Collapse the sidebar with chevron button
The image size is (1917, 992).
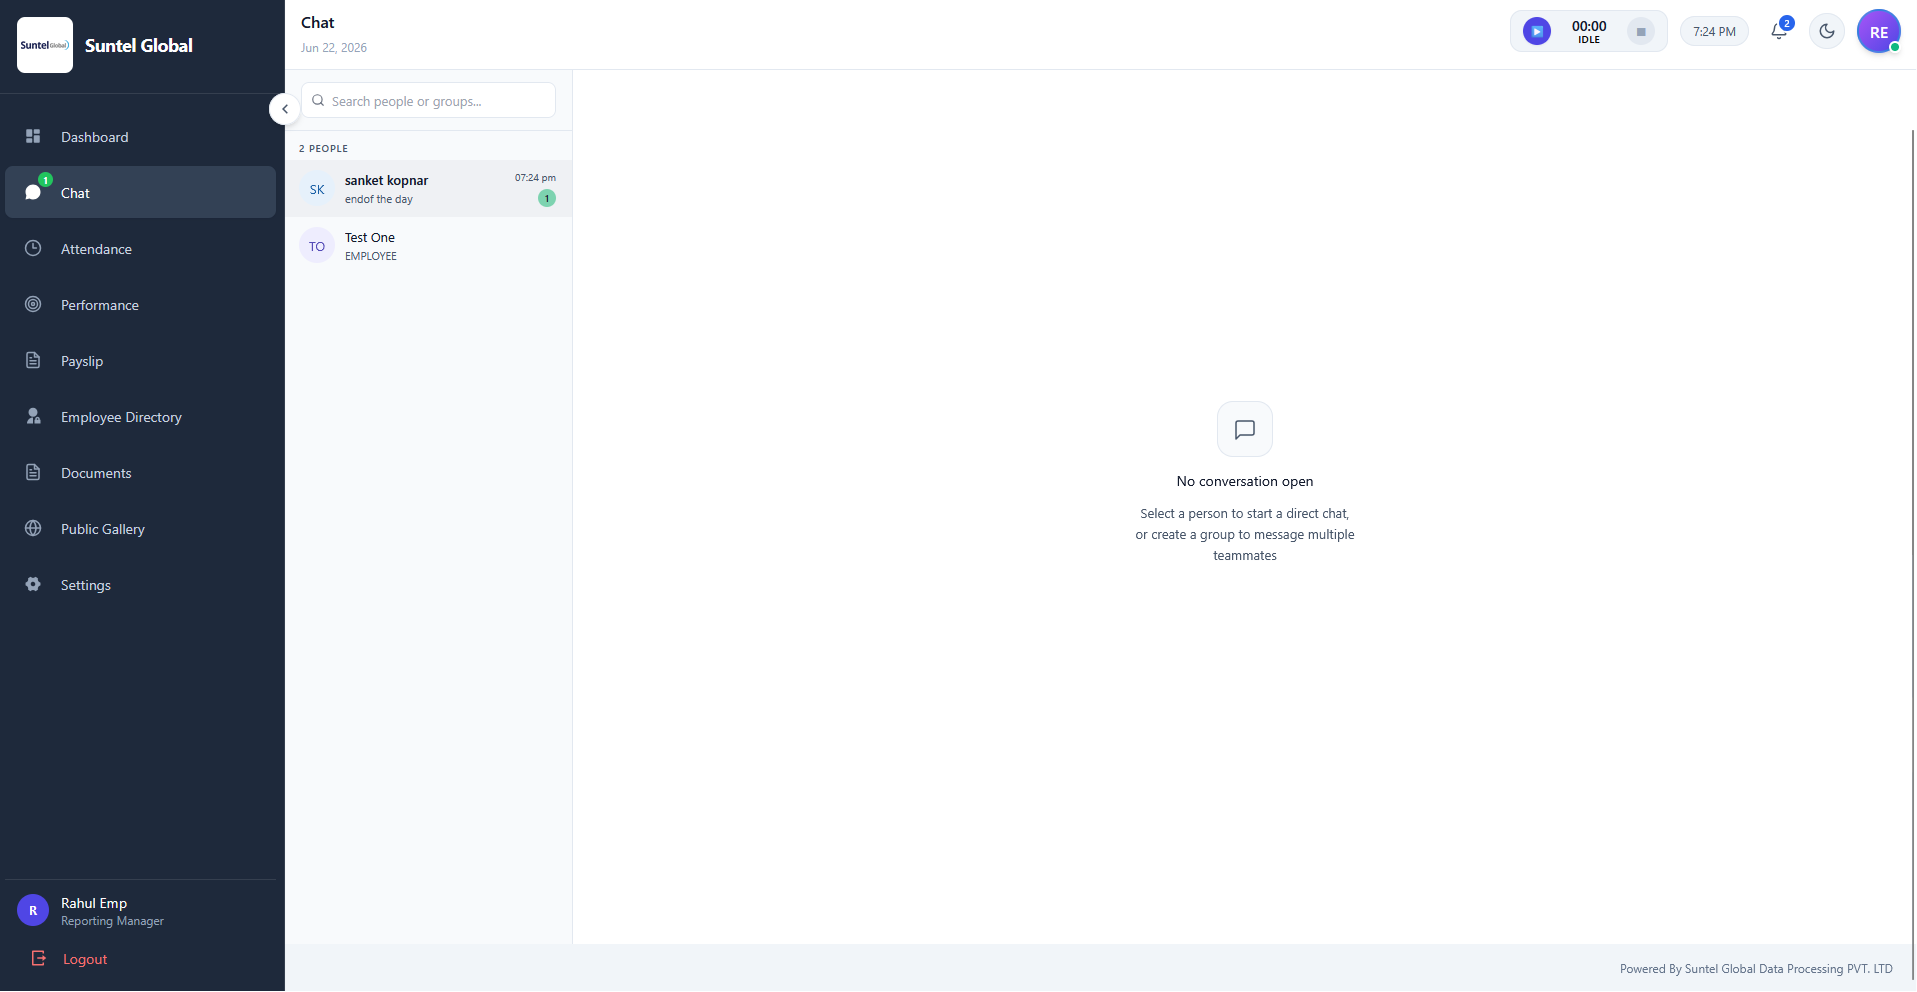point(285,109)
